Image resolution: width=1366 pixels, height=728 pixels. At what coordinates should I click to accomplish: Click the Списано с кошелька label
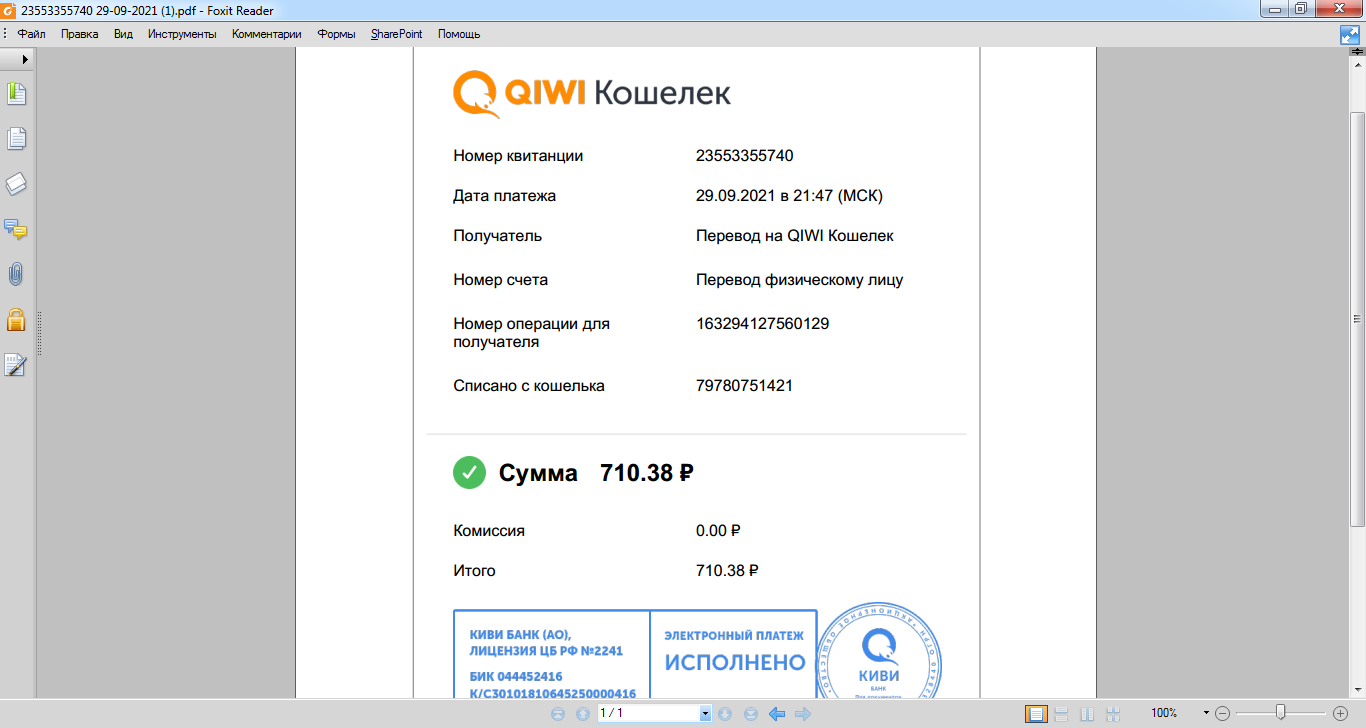click(x=529, y=385)
